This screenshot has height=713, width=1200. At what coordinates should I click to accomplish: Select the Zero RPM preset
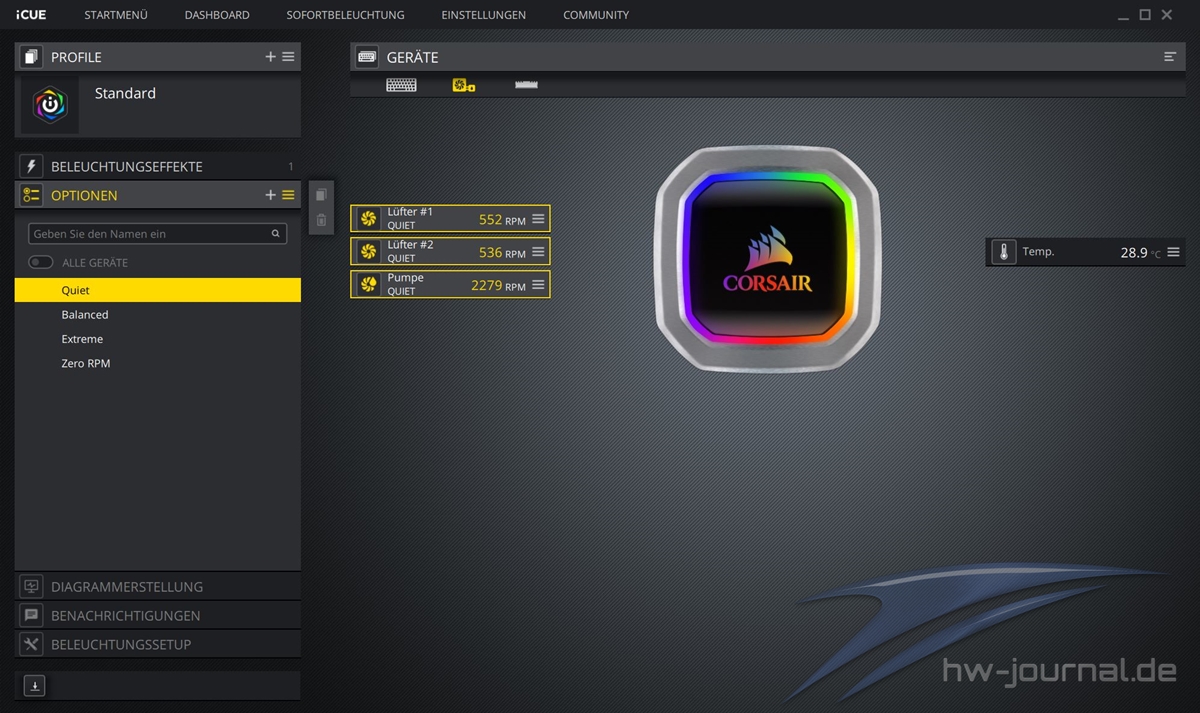click(x=86, y=364)
